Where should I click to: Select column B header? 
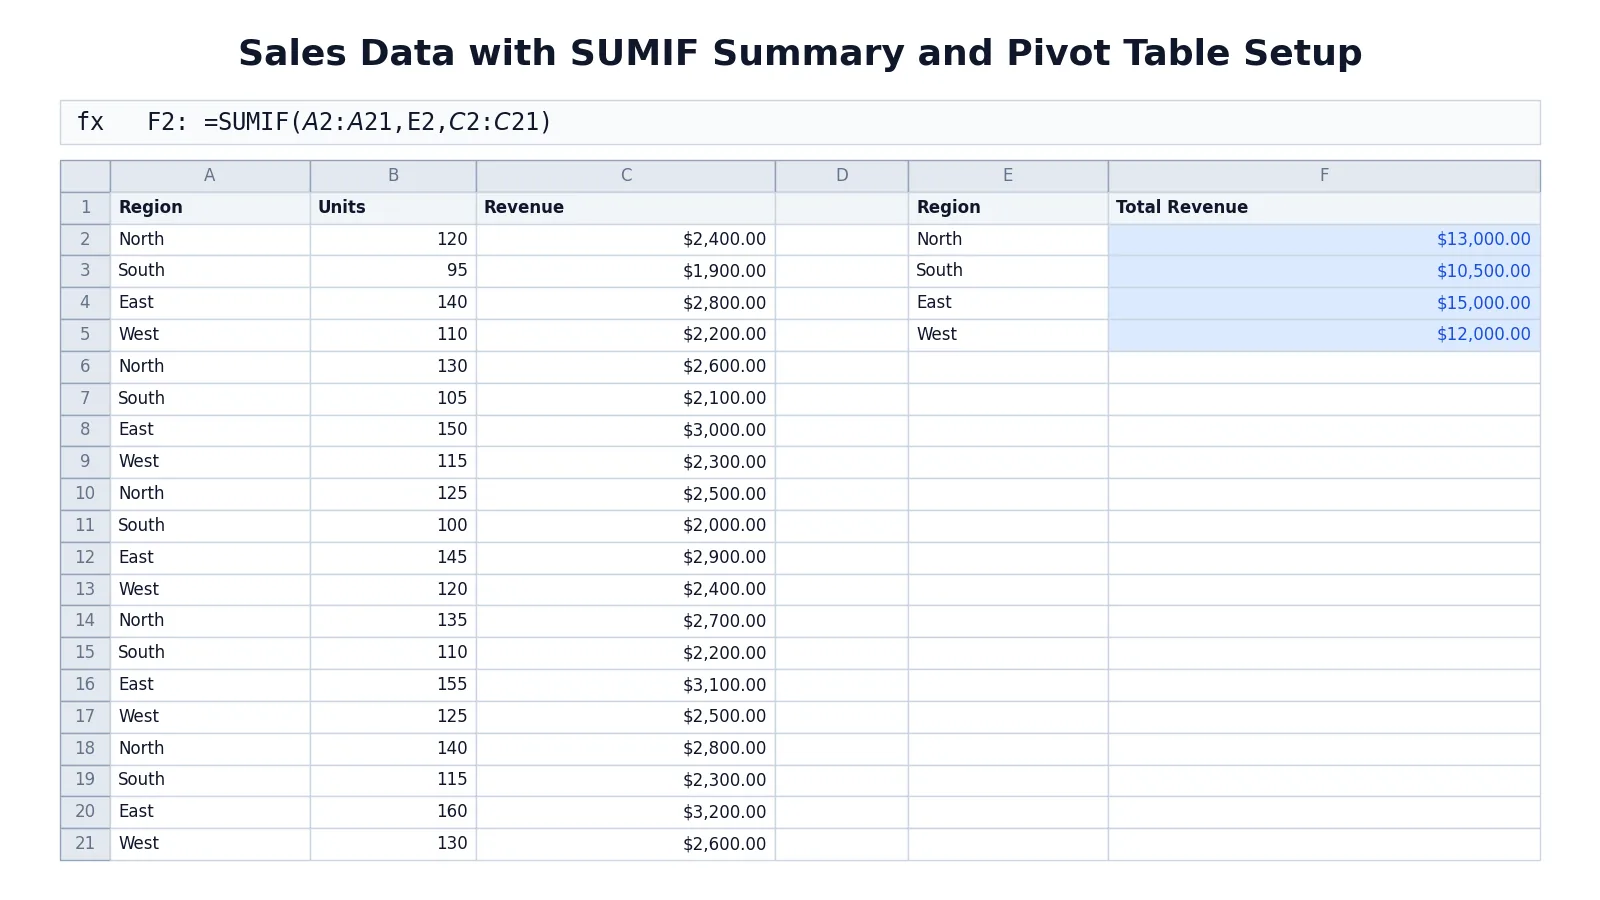[x=393, y=176]
